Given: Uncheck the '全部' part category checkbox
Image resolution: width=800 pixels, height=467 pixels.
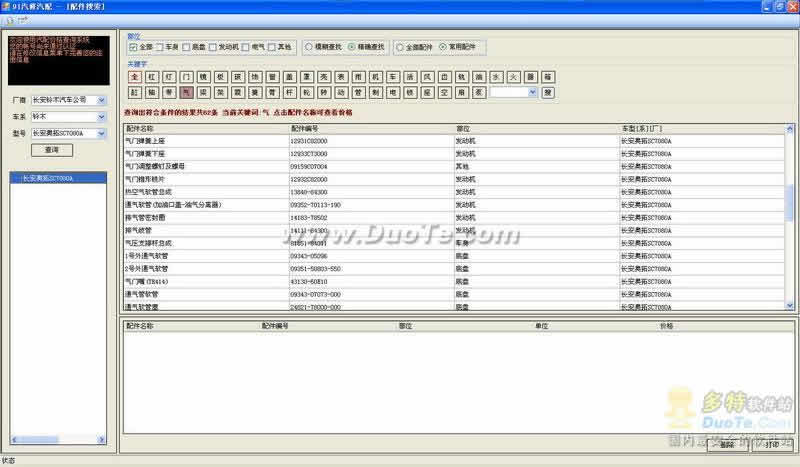Looking at the screenshot, I should [x=133, y=47].
